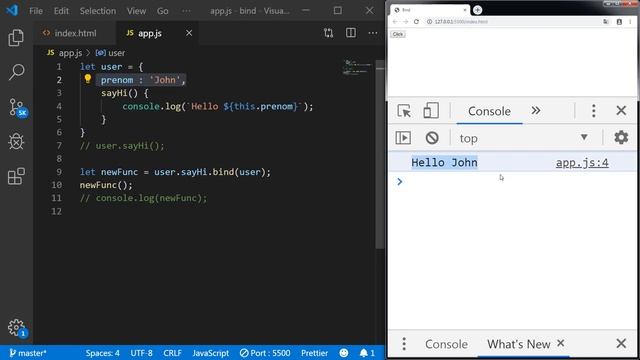
Task: Open a new browser tab
Action: coord(477,10)
